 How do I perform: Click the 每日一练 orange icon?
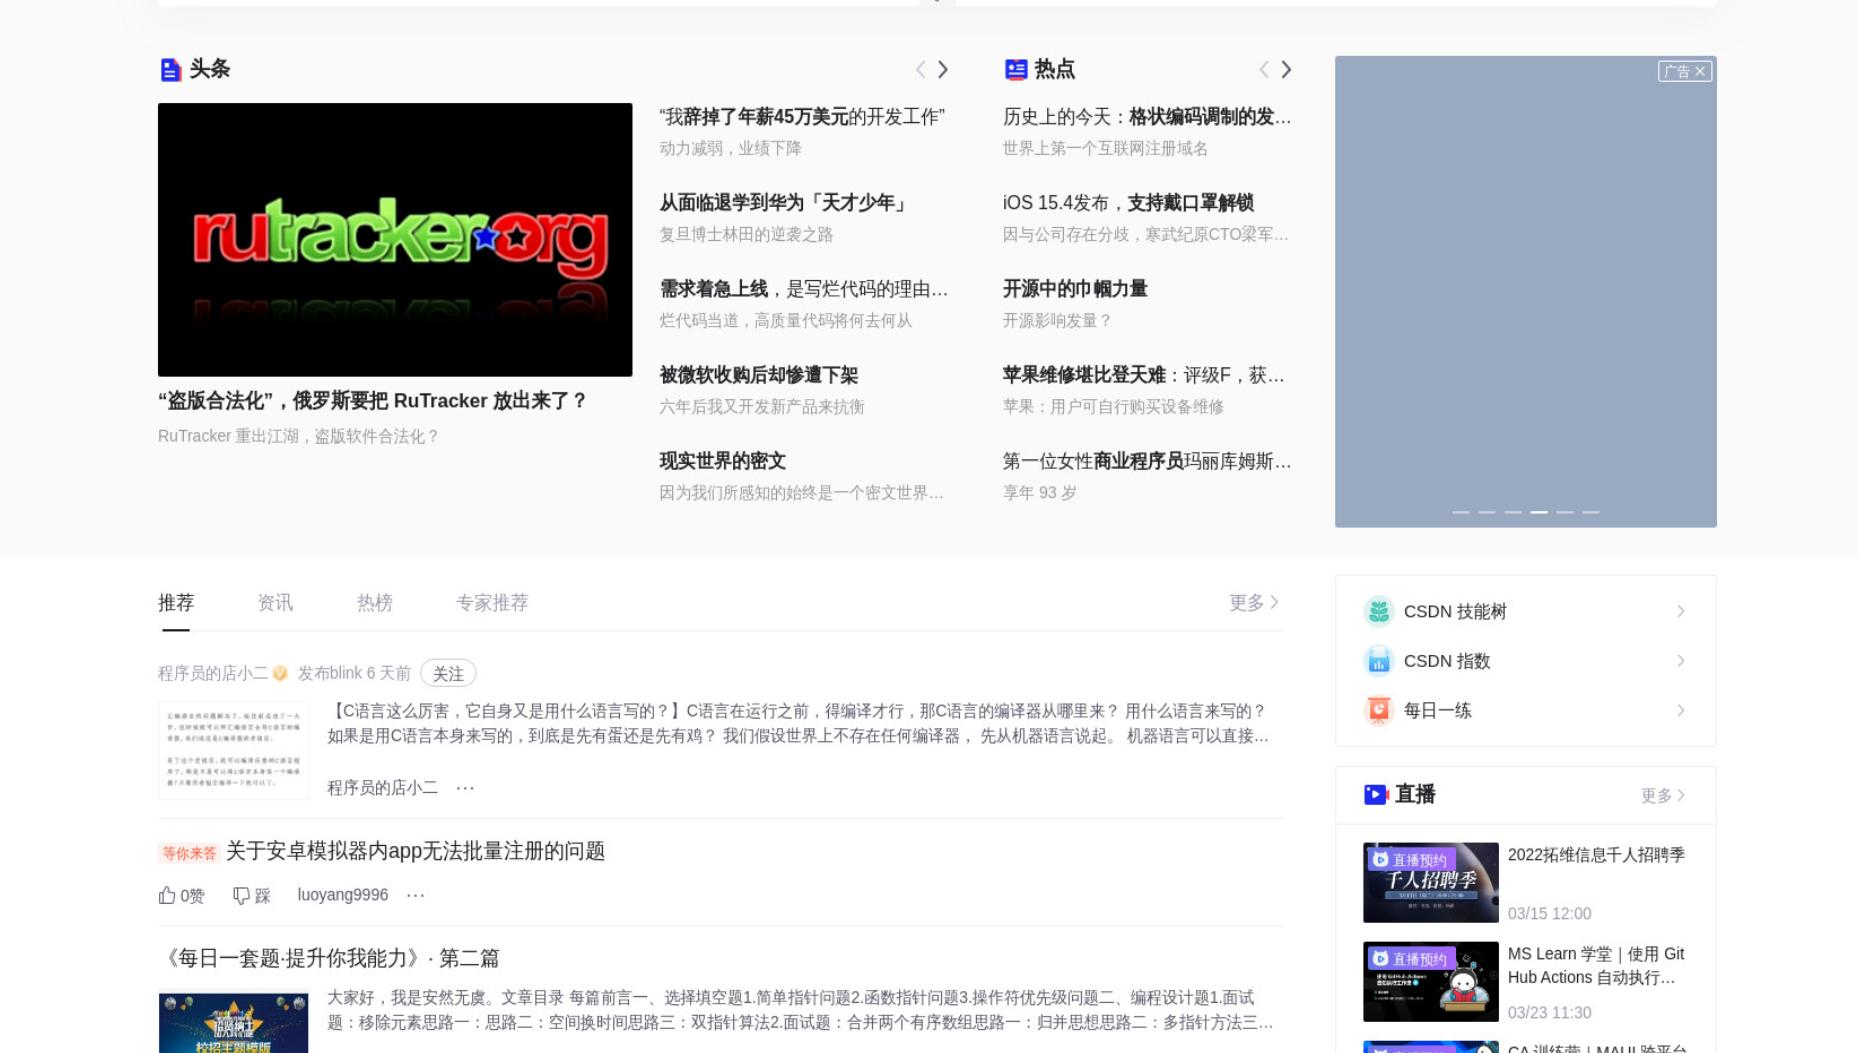[1379, 710]
